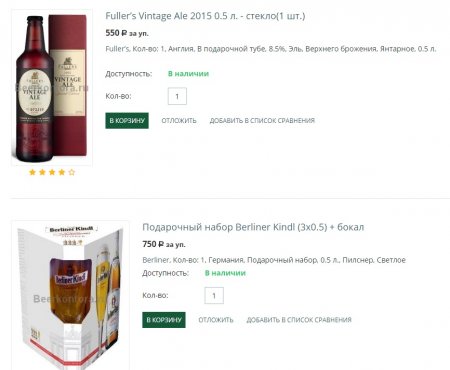Add Fuller's Vintage Ale to cart (В корзину)
Viewport: 450px width, 370px height.
127,120
